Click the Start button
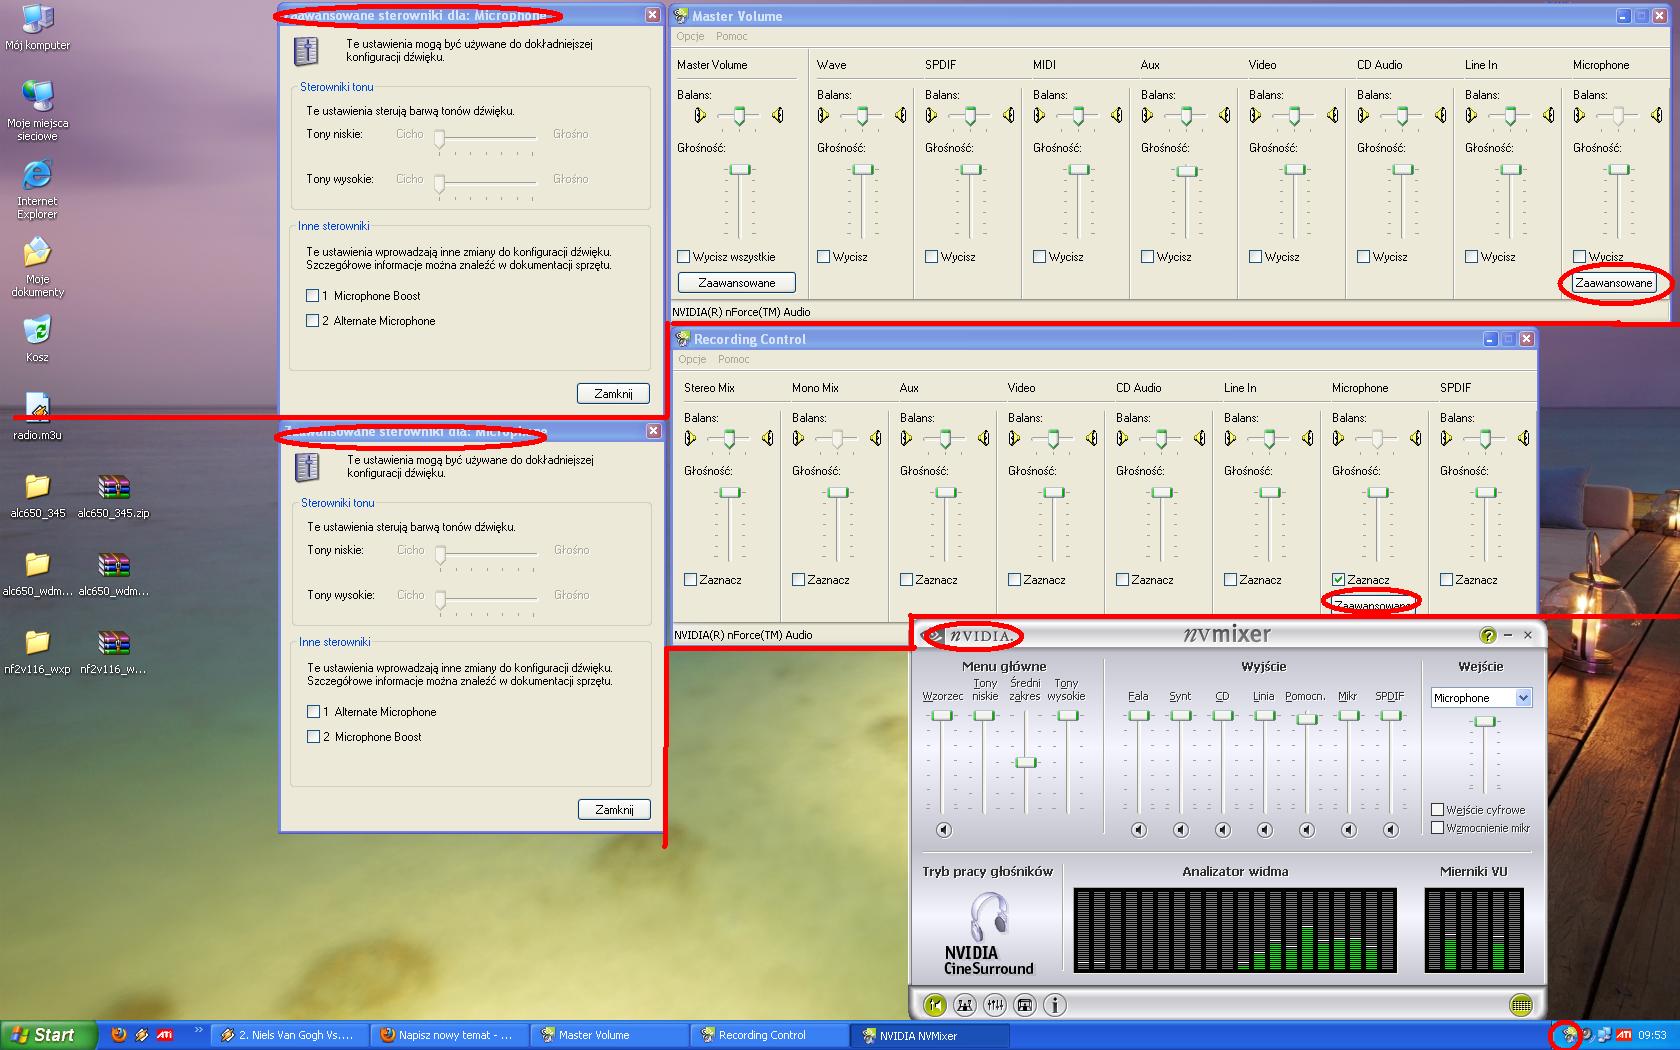Screen dimensions: 1680x1050 48,1035
